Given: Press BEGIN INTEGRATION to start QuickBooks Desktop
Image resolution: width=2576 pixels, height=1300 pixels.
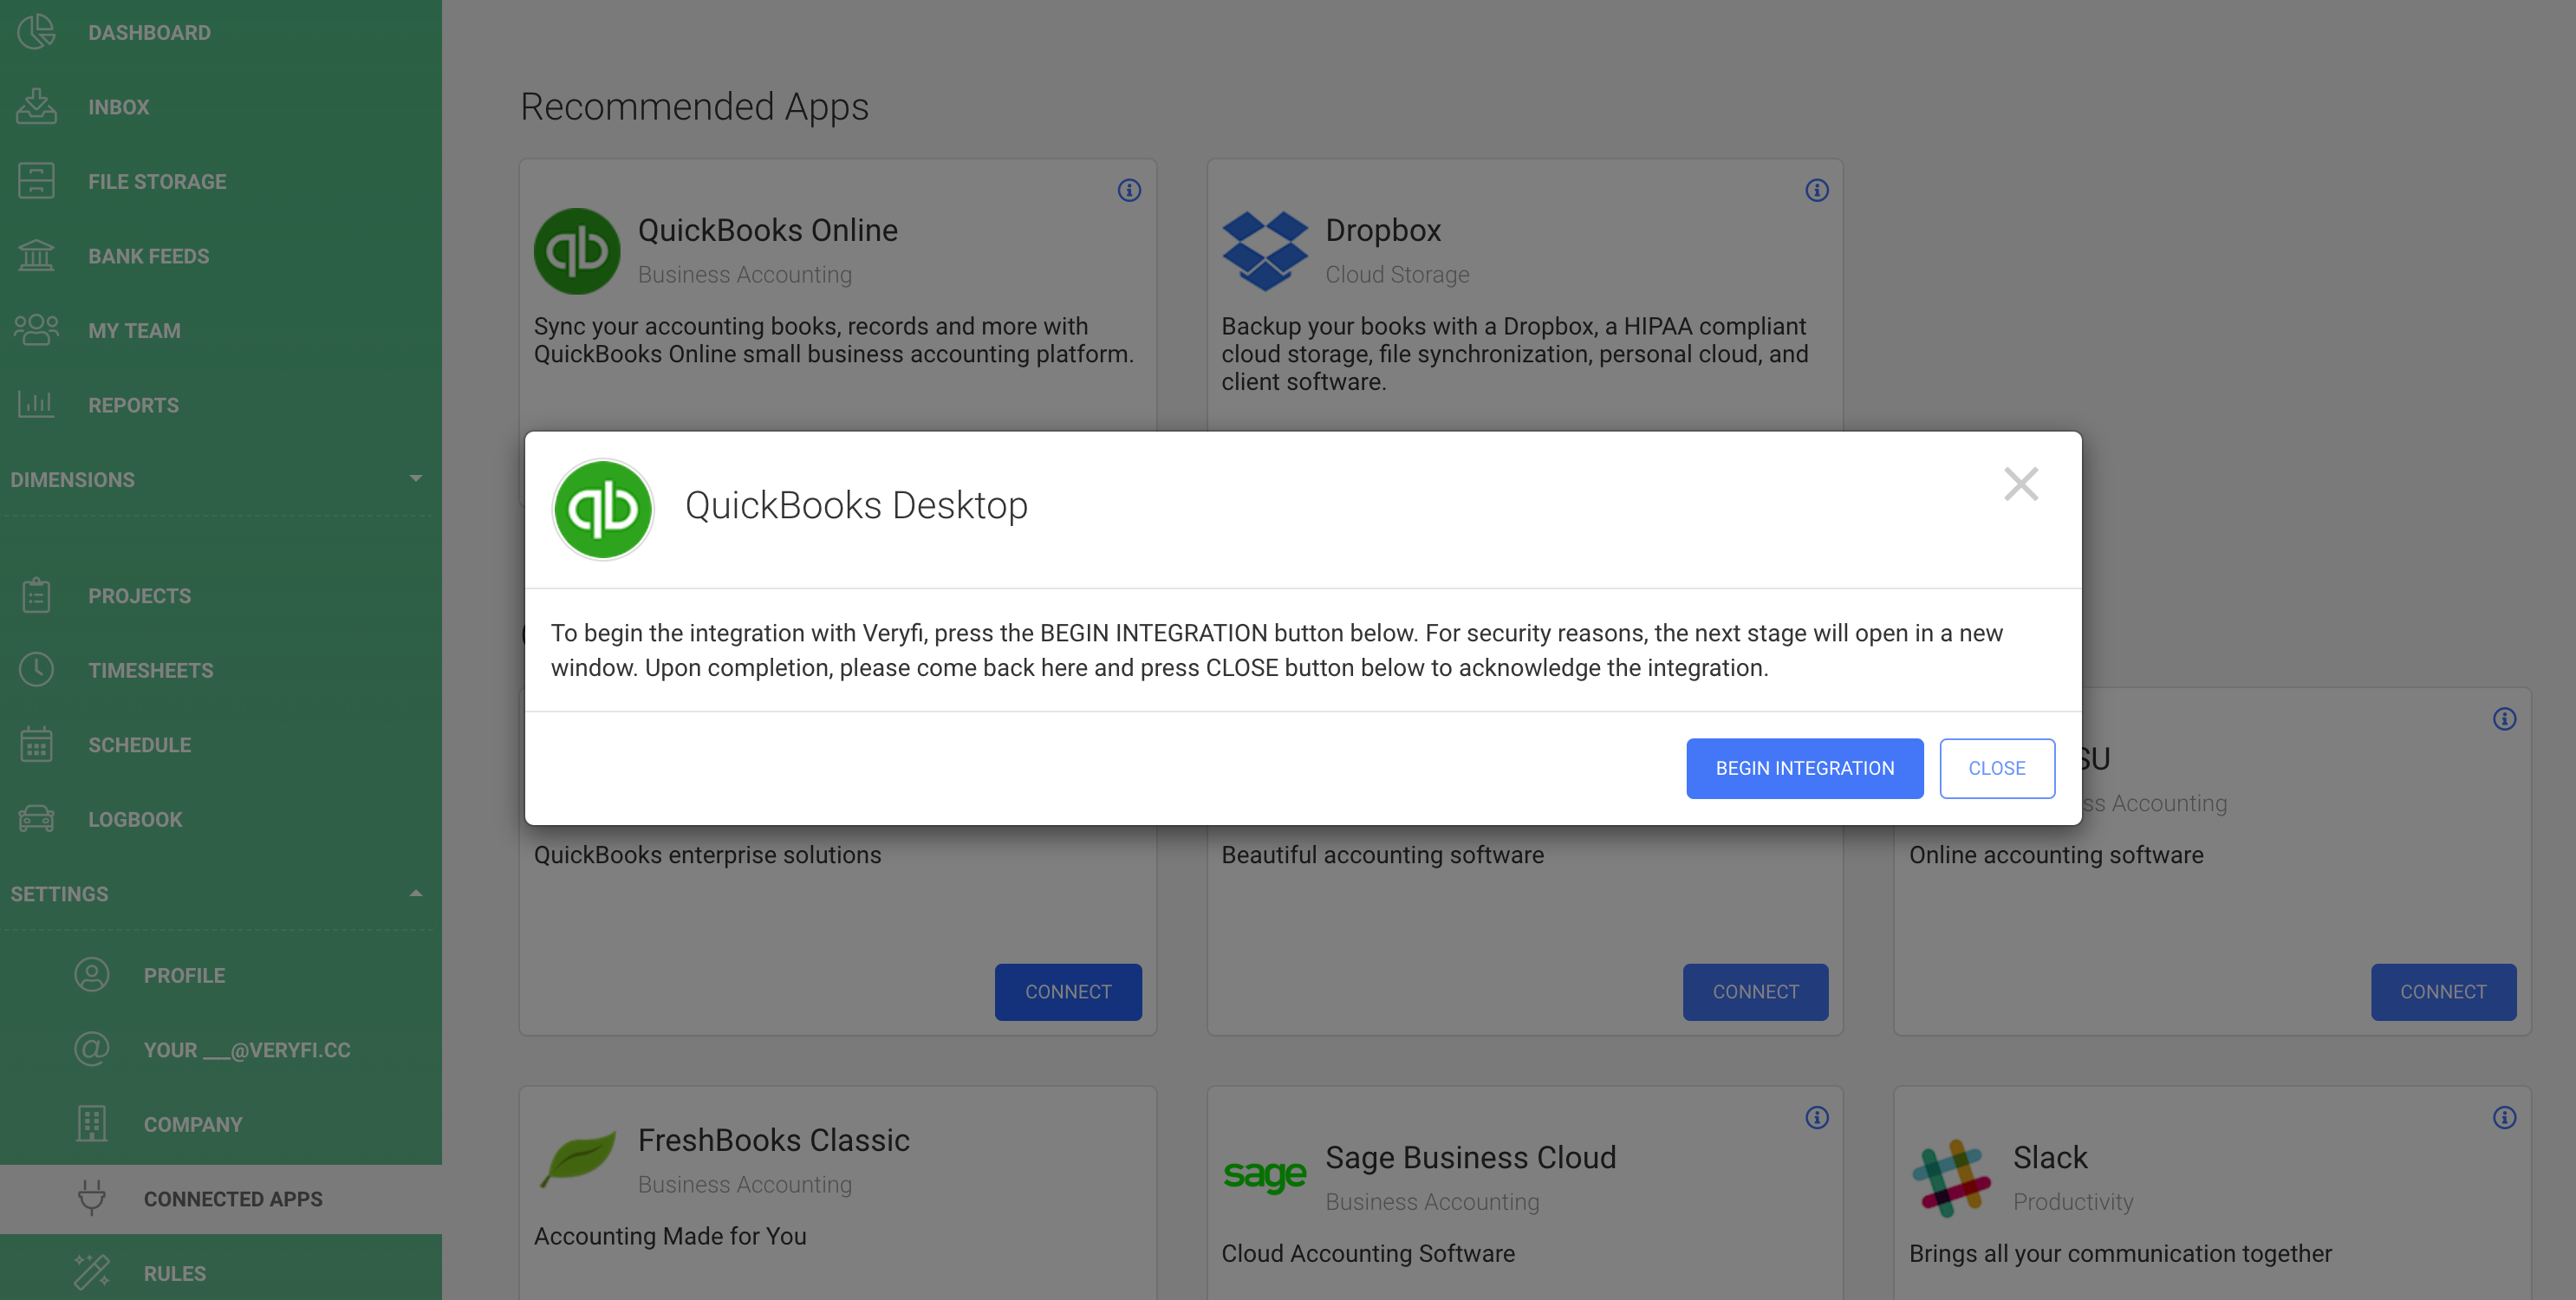Looking at the screenshot, I should tap(1804, 768).
